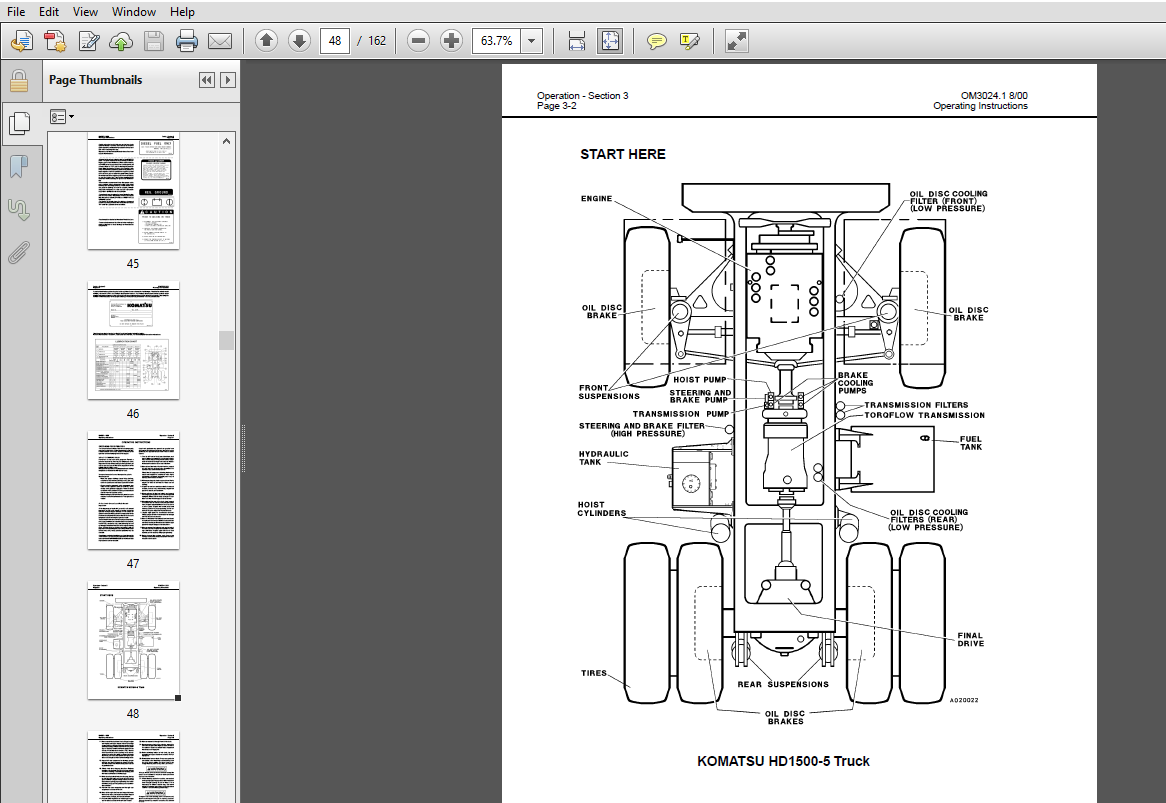The height and width of the screenshot is (803, 1166).
Task: Collapse panel with the double-left arrow button
Action: tap(207, 80)
